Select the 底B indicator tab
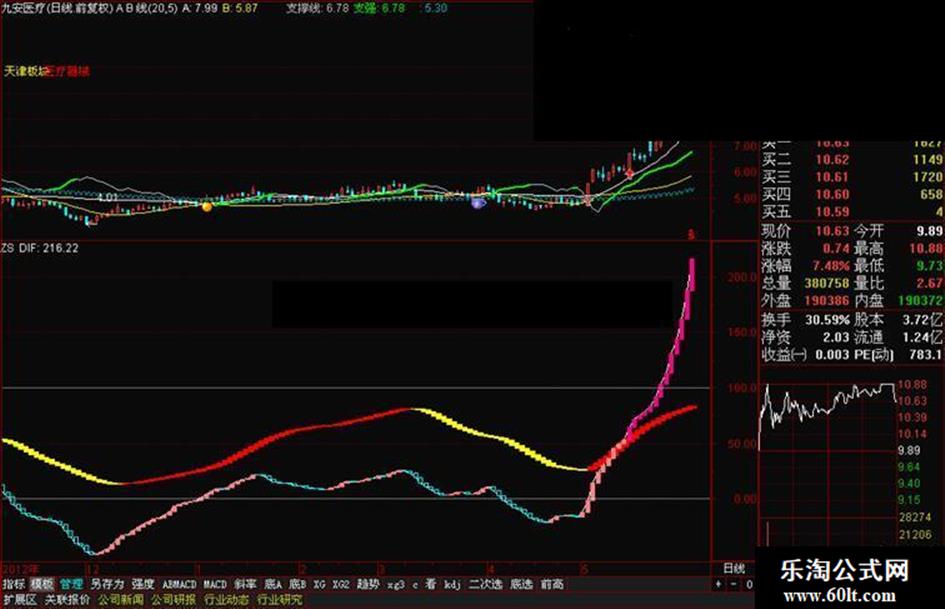The width and height of the screenshot is (945, 609). 297,584
